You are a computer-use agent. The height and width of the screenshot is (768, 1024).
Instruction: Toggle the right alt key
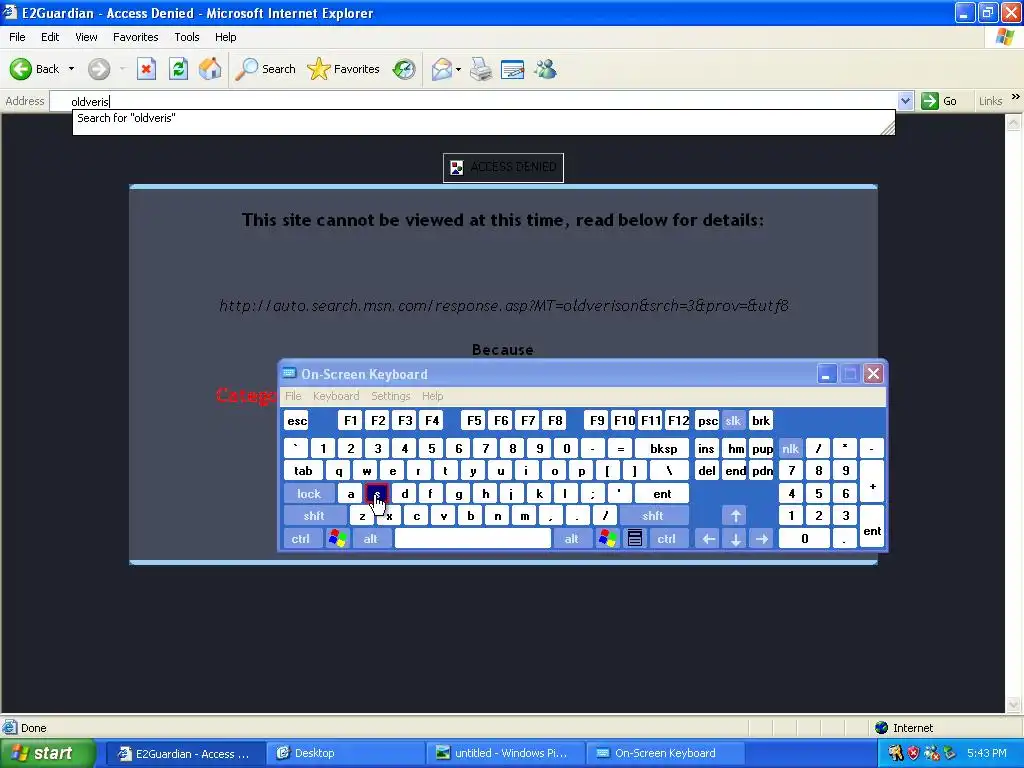point(571,539)
